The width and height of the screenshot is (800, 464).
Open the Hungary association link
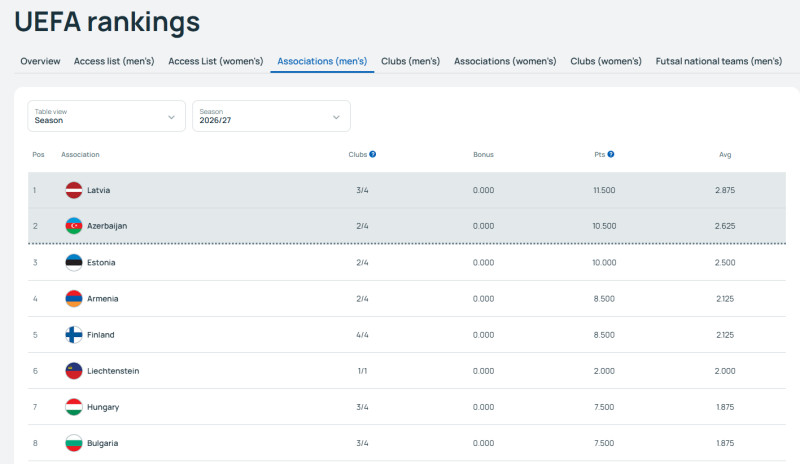tap(103, 407)
